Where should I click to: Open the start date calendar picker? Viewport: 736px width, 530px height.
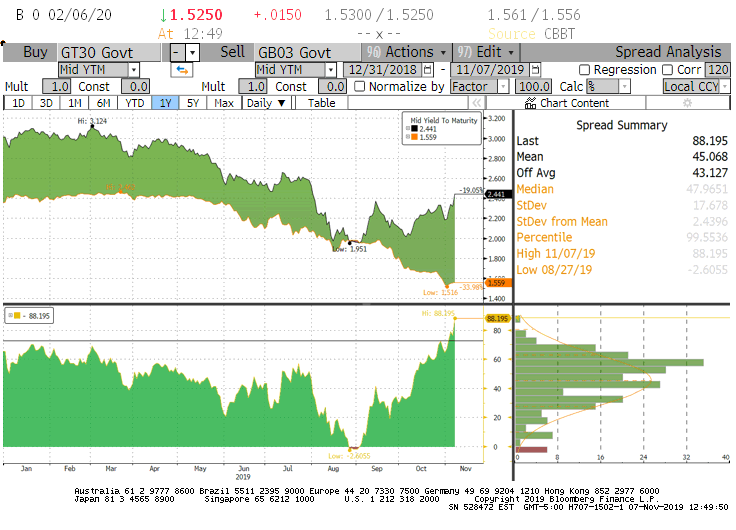428,70
